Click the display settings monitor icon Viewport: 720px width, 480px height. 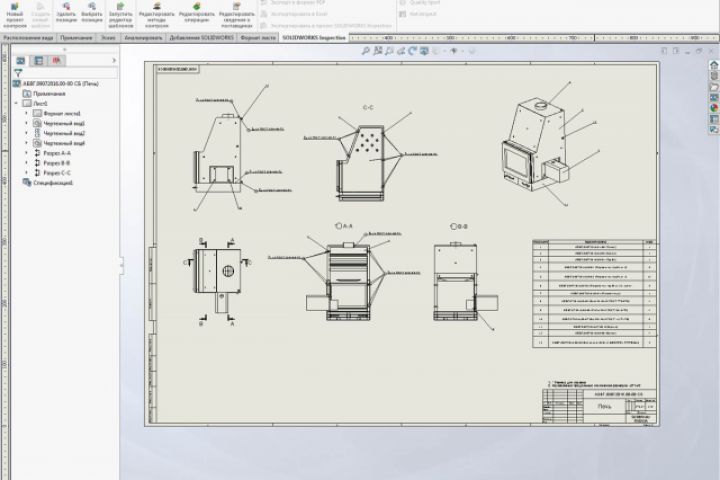pyautogui.click(x=424, y=51)
